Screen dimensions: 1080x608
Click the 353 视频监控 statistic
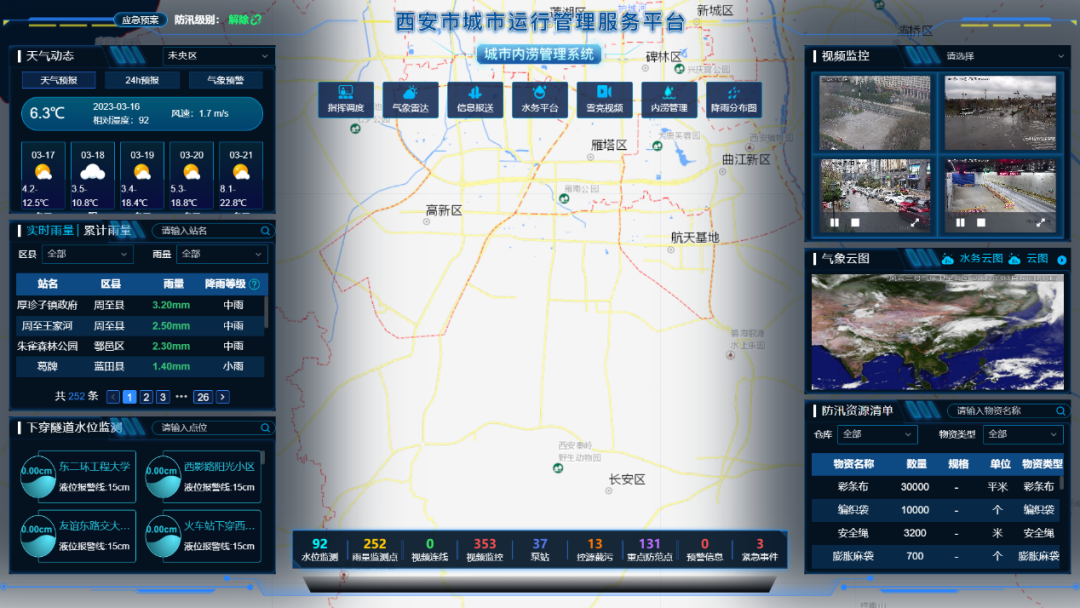[x=485, y=549]
